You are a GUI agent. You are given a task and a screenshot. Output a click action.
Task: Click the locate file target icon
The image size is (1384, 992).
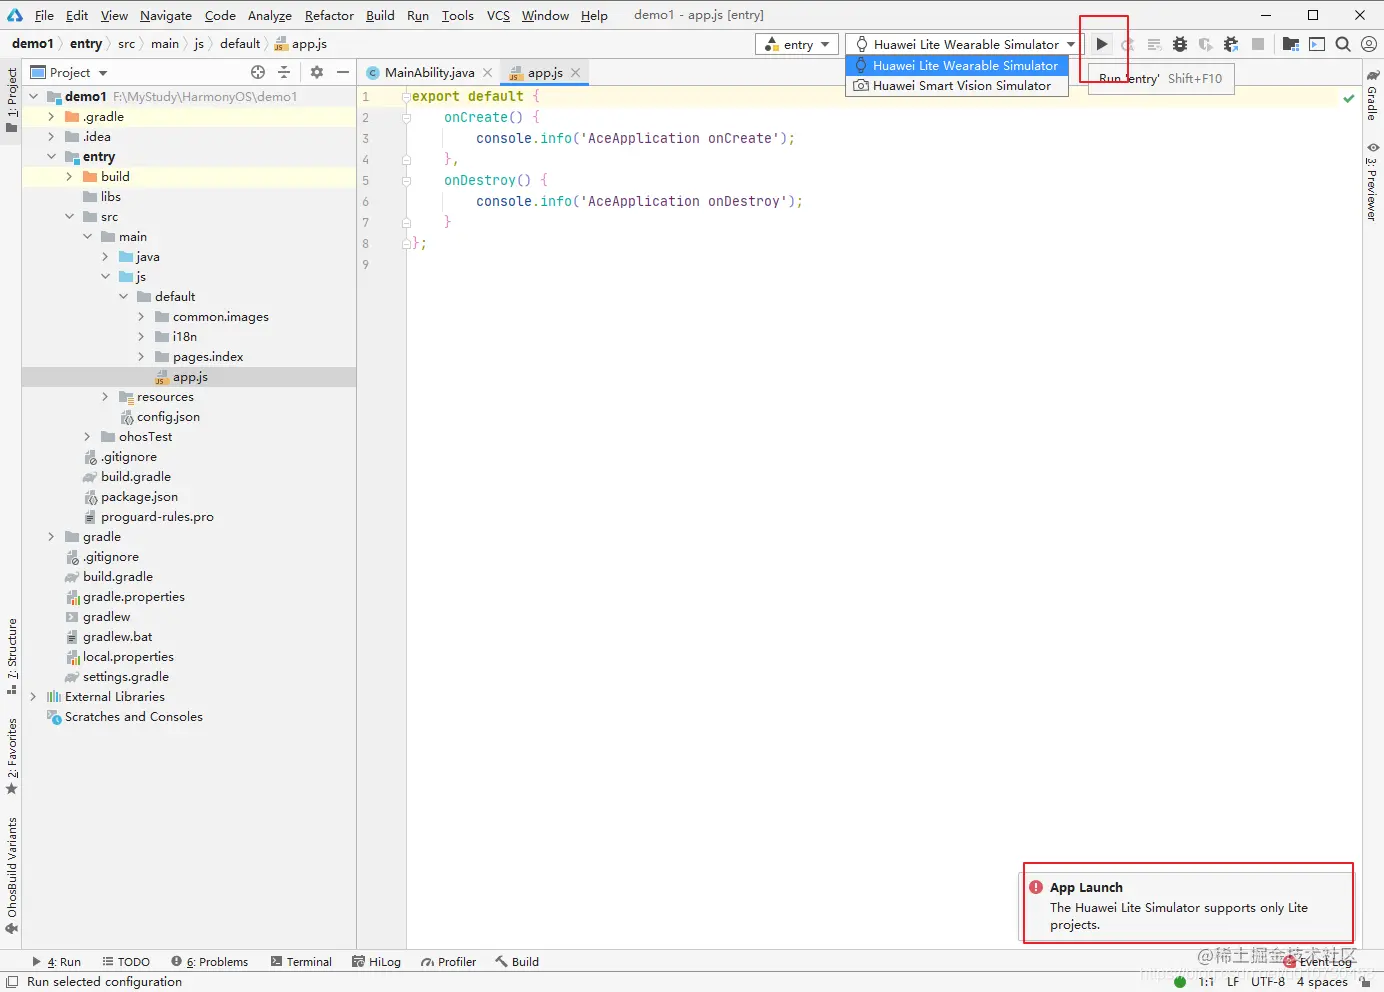point(258,72)
